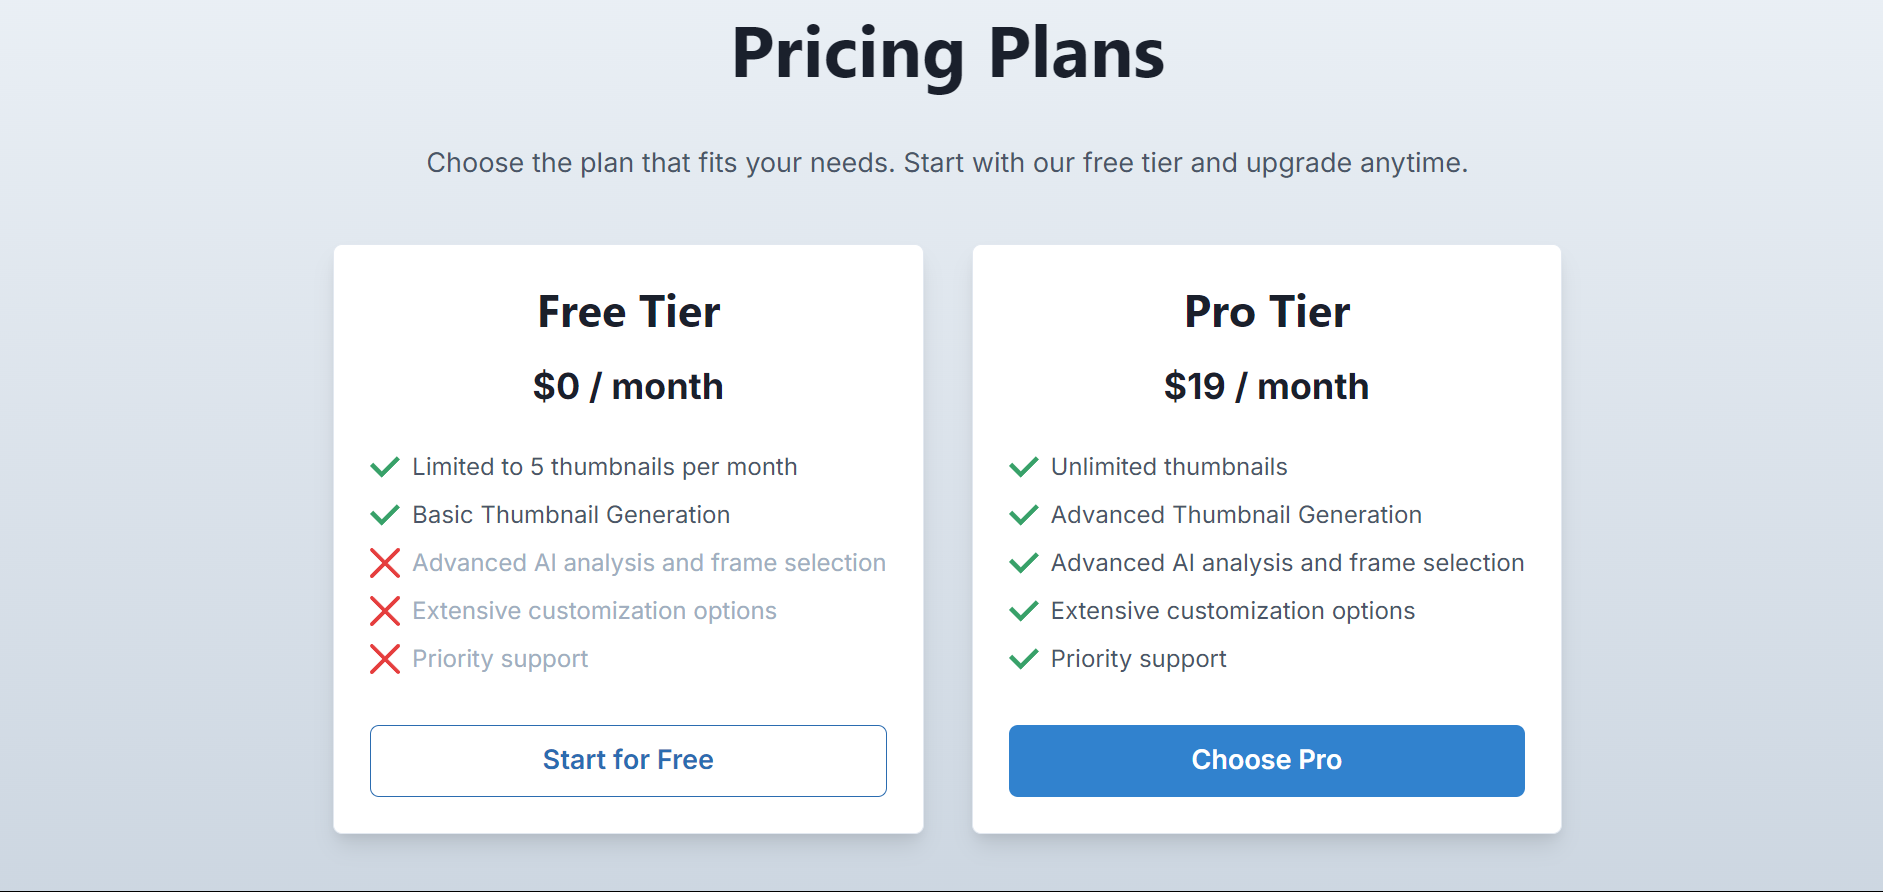Screen dimensions: 1883x892
Task: Click the Pricing Plans title
Action: pyautogui.click(x=948, y=53)
